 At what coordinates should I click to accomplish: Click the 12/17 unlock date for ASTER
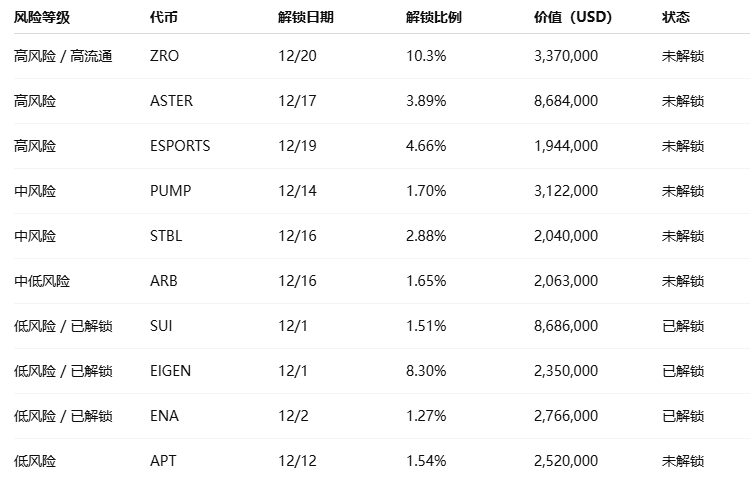(x=297, y=101)
